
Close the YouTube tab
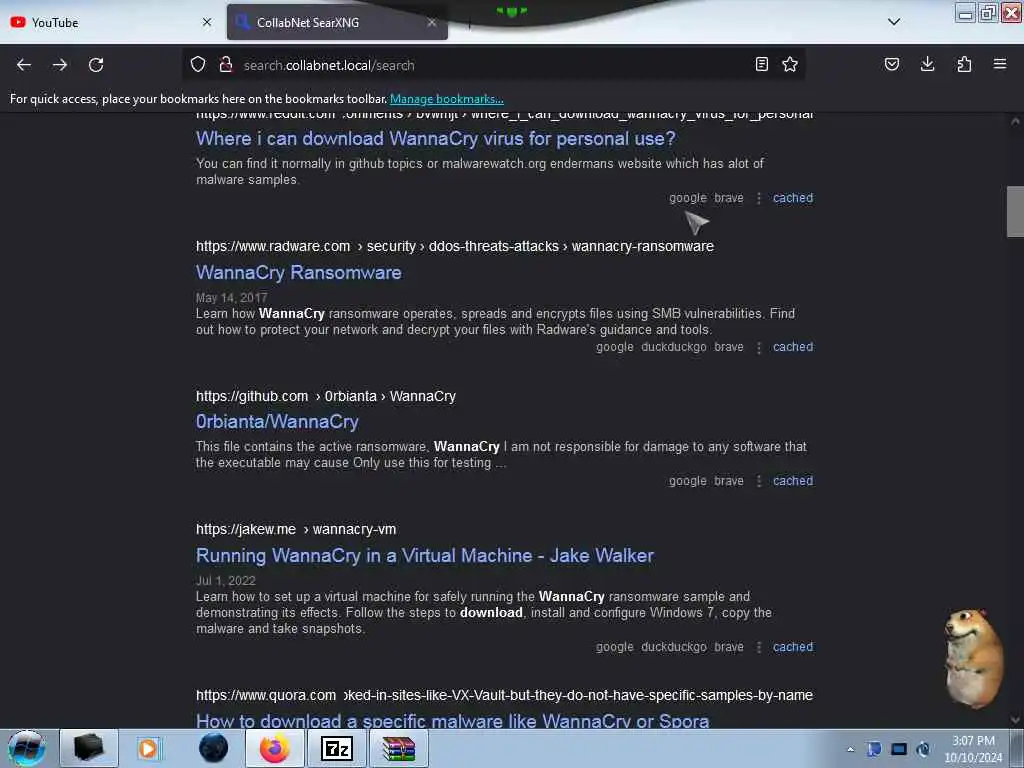point(207,22)
